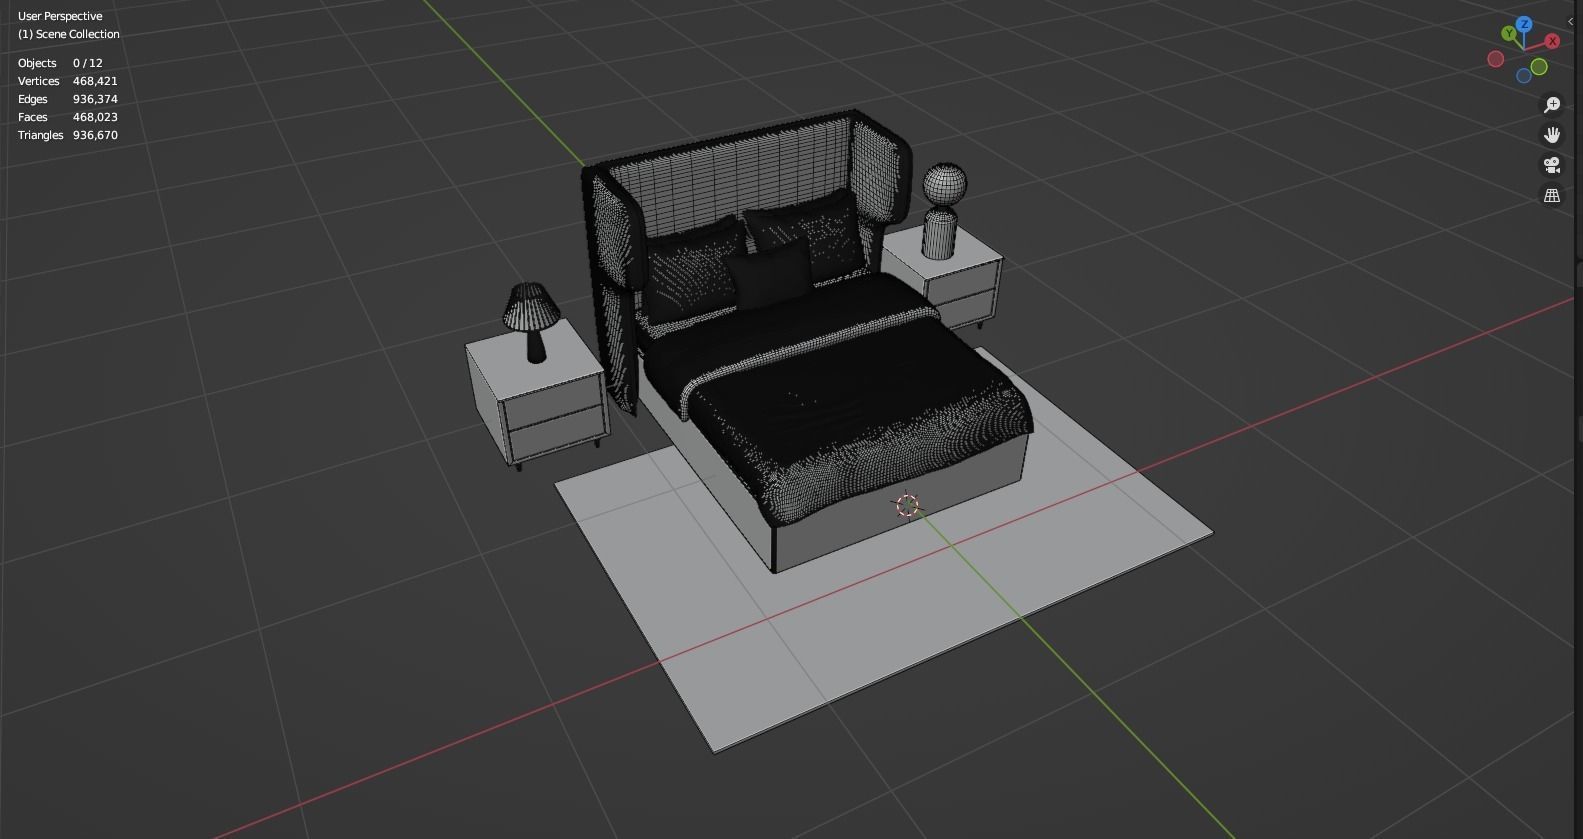Click the faded blue negative Z gizmo circle
The width and height of the screenshot is (1583, 839).
pyautogui.click(x=1524, y=76)
